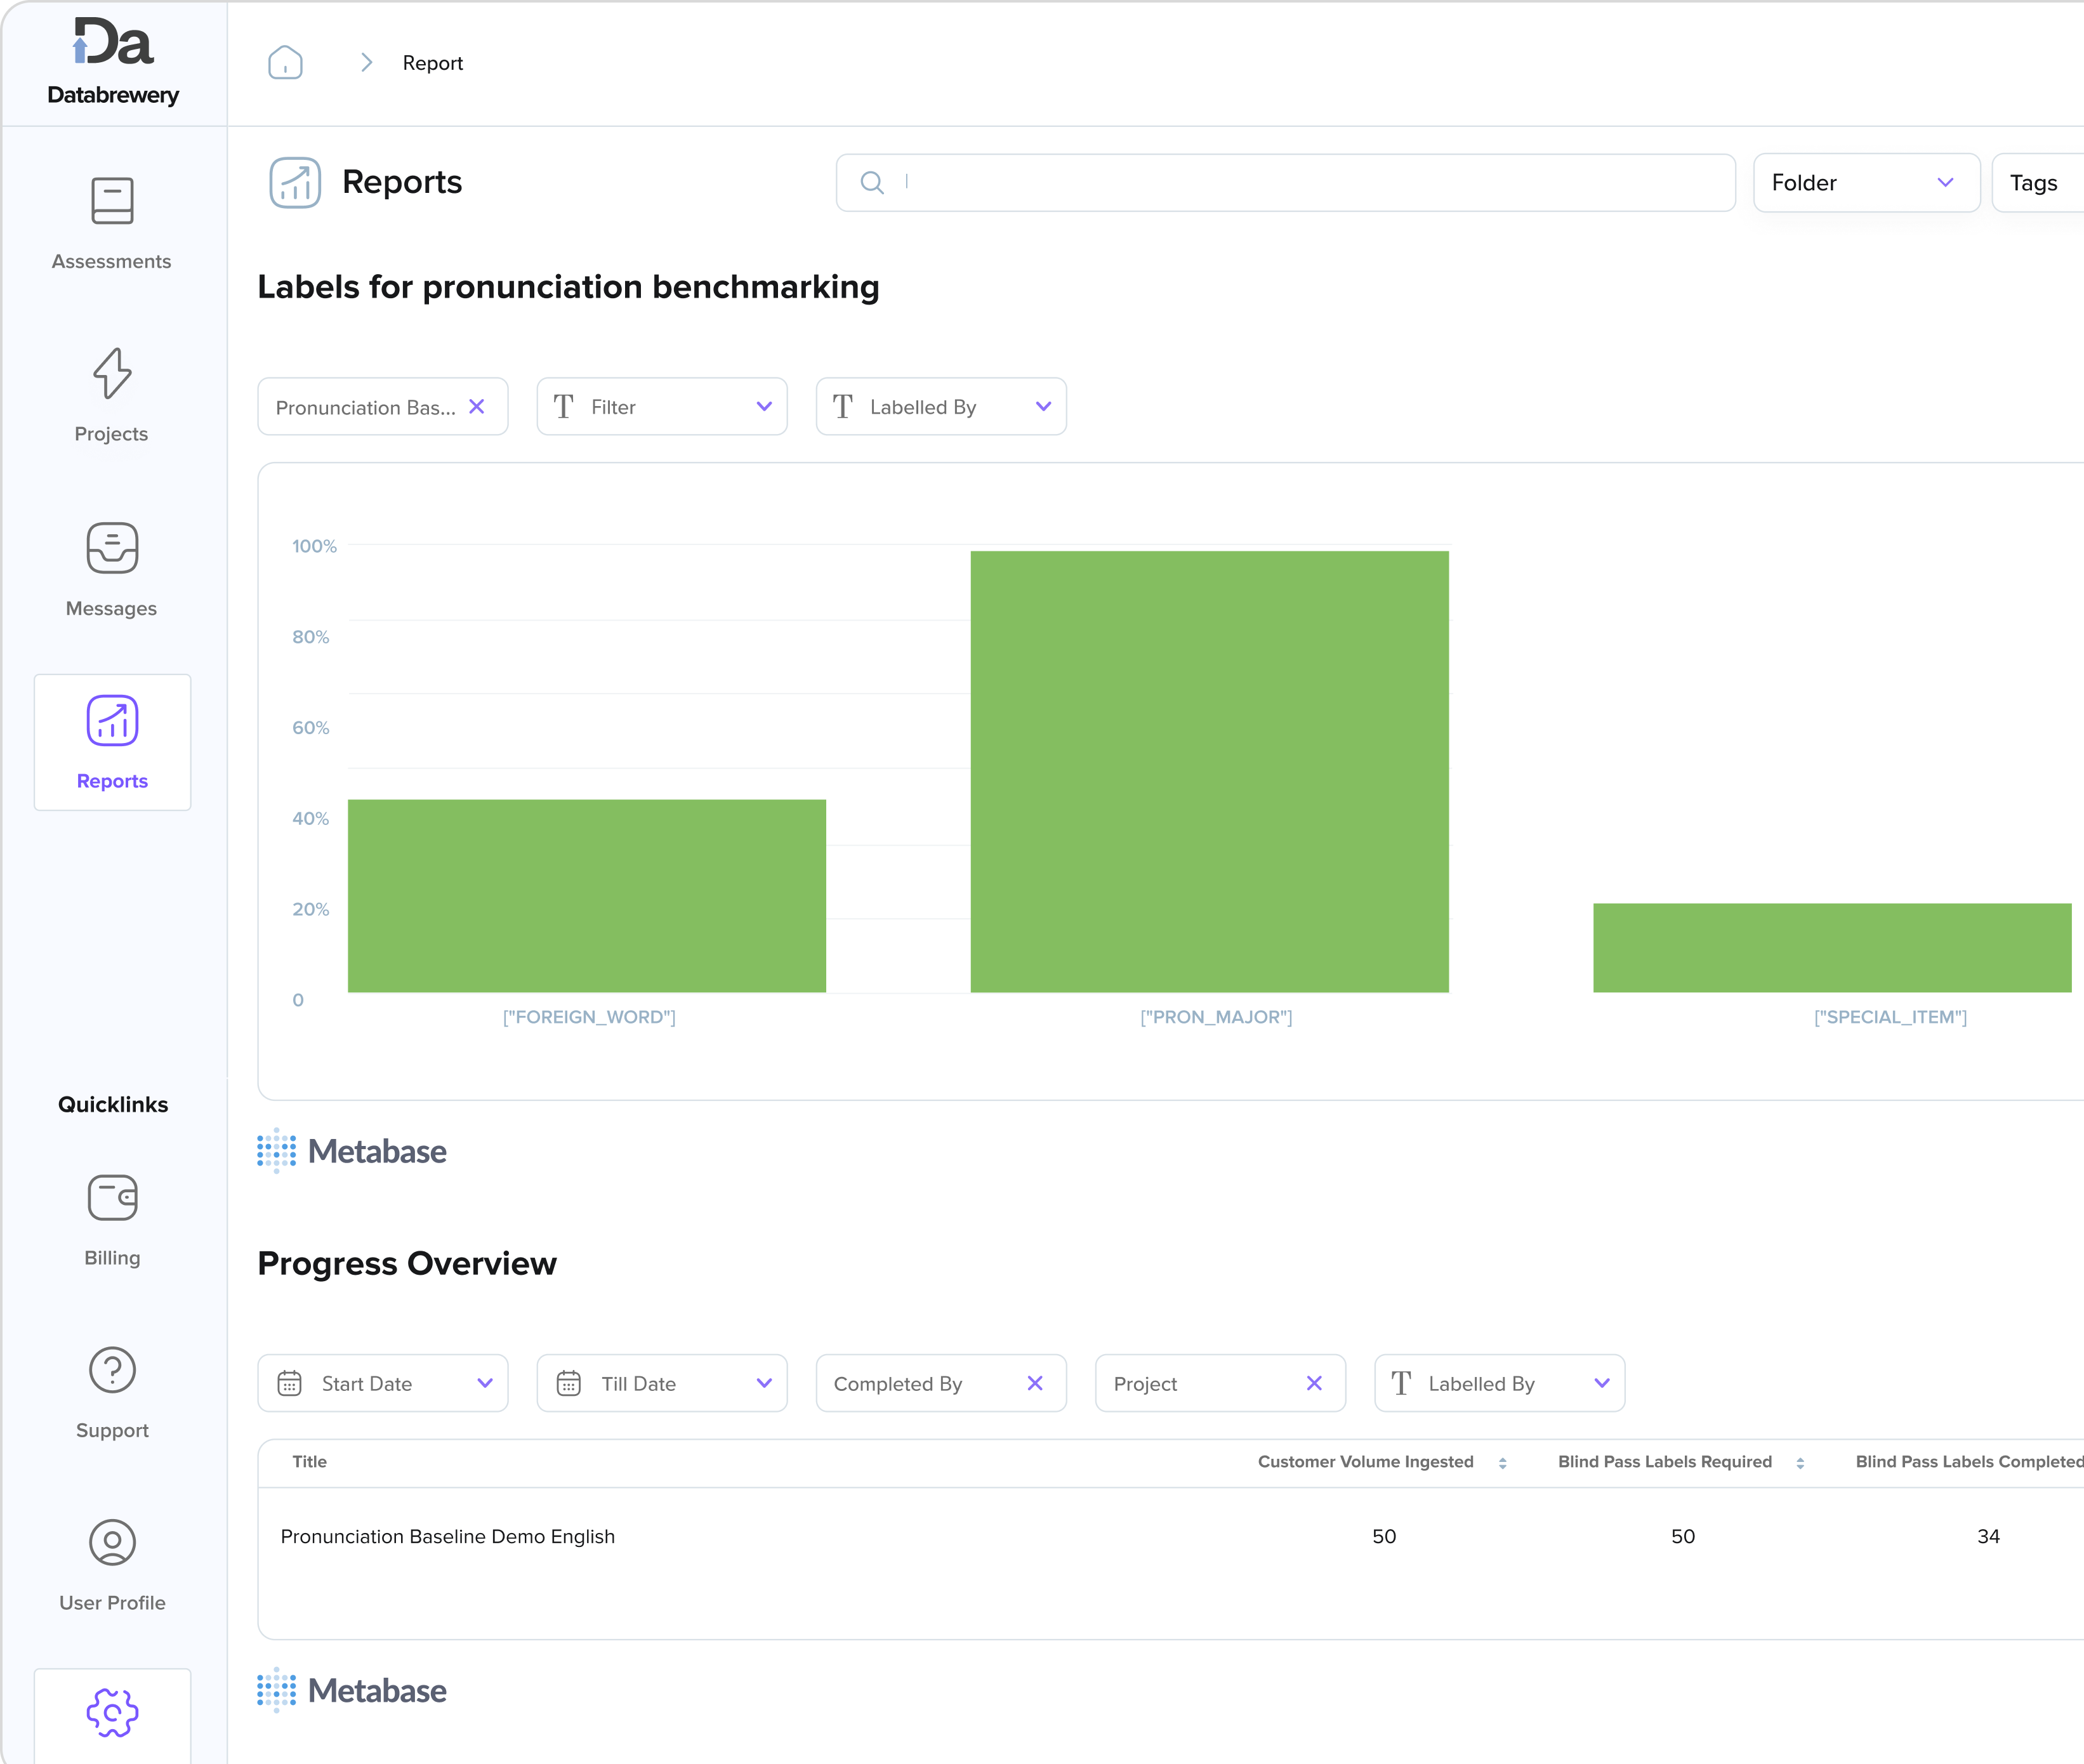Clear the Project filter

coord(1314,1383)
